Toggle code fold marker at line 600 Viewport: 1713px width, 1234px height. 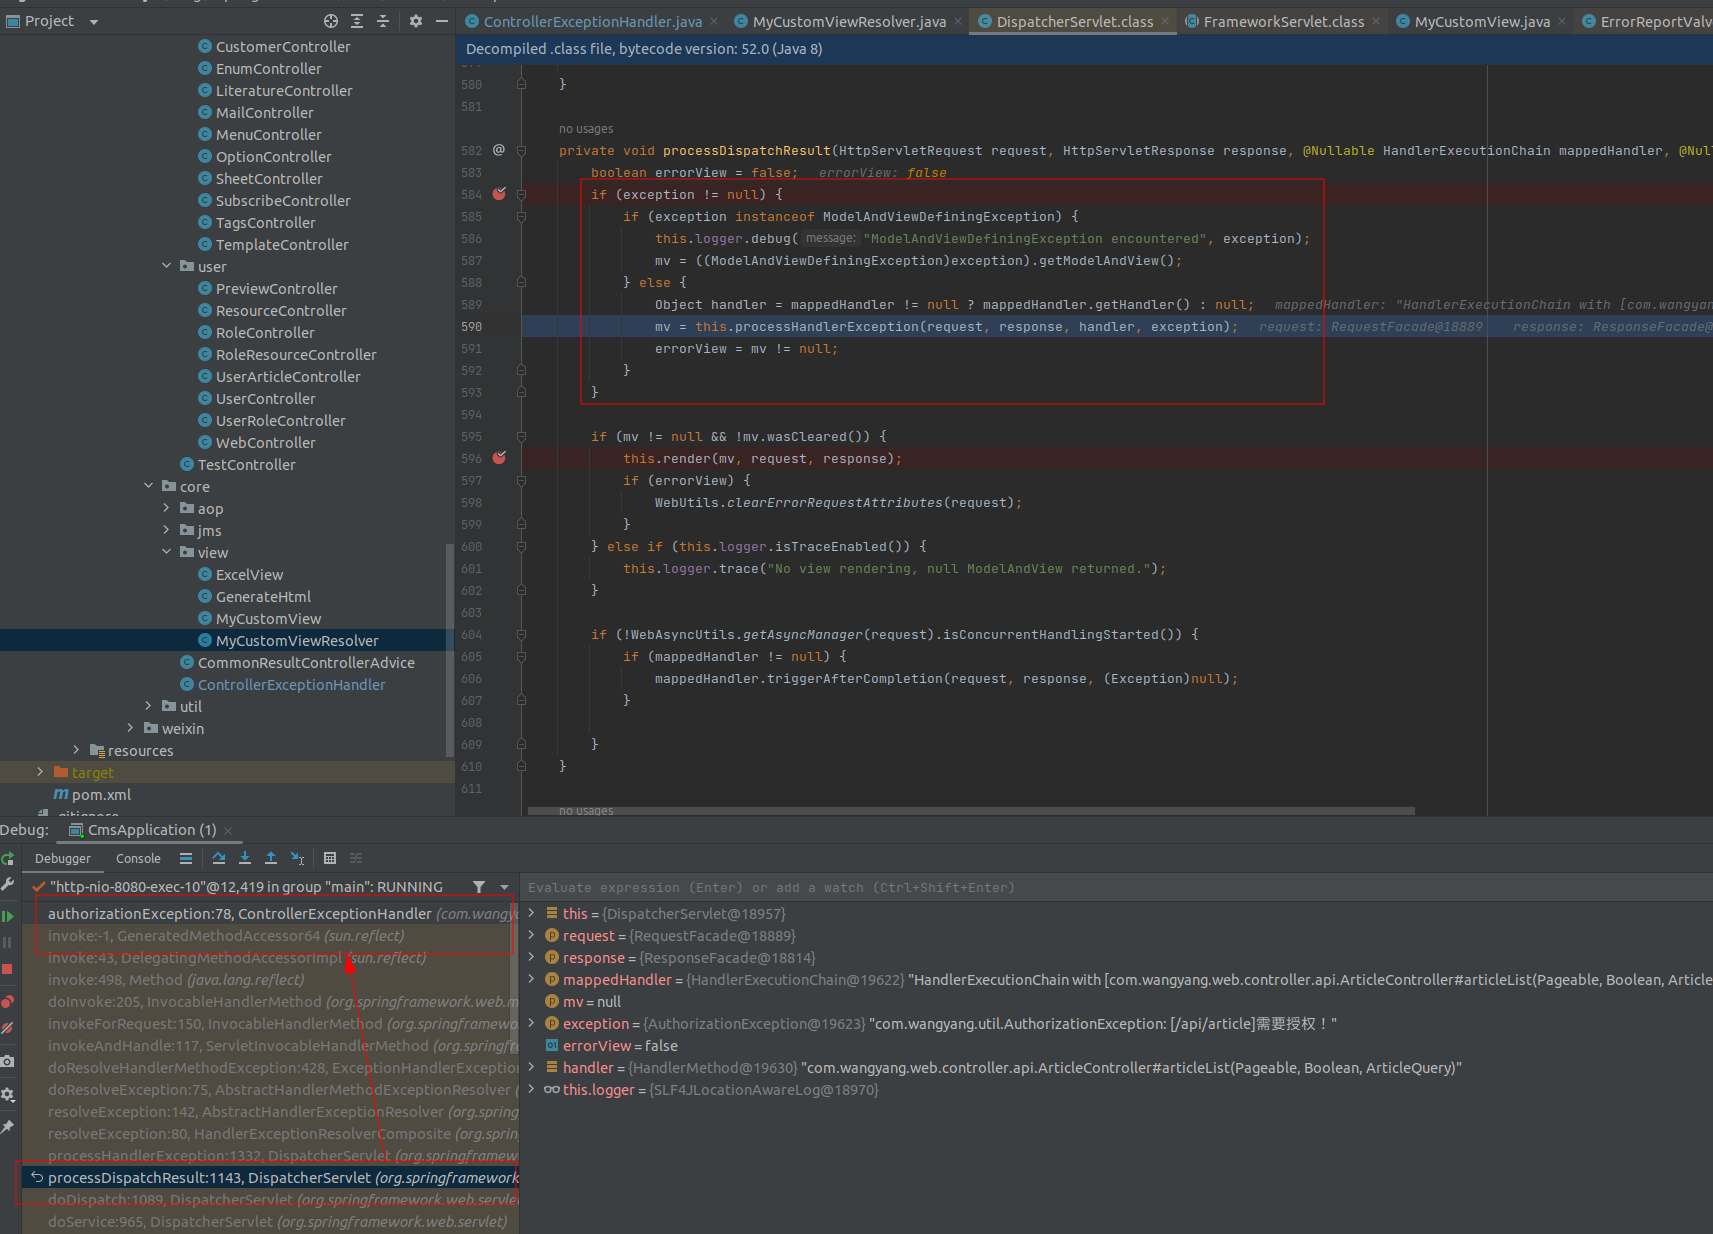521,546
